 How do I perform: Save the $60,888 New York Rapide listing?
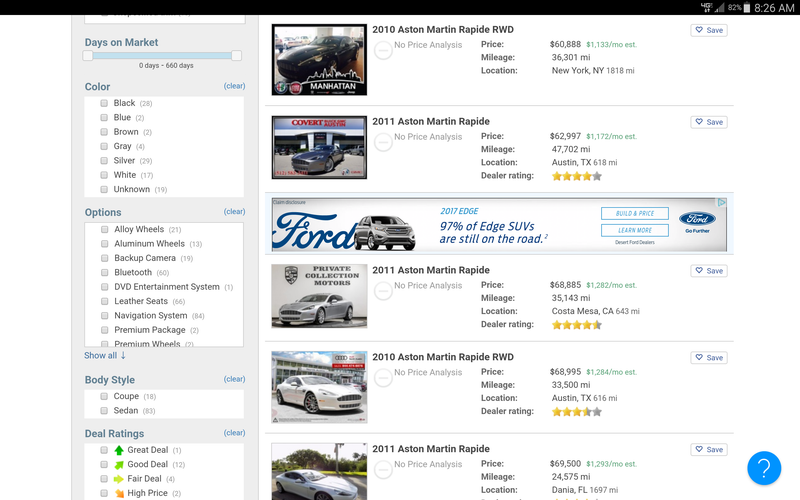pyautogui.click(x=709, y=30)
